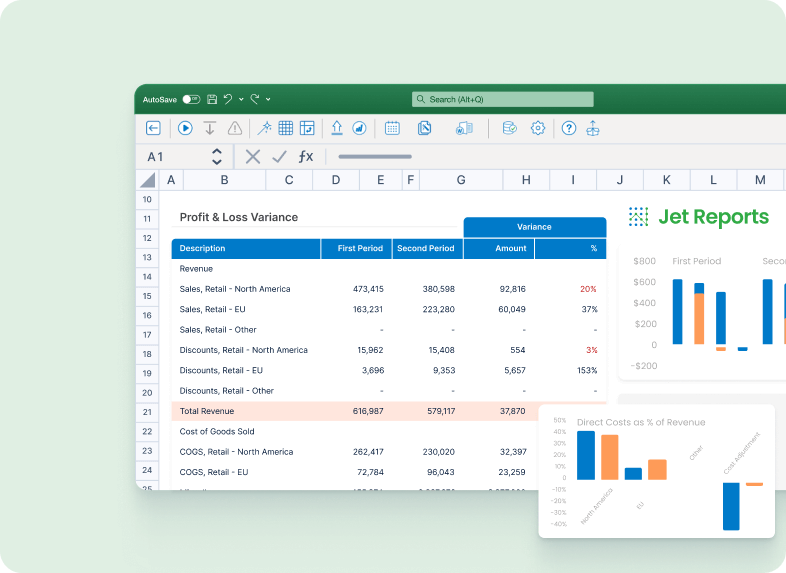
Task: Click the Save floppy disk icon
Action: click(x=212, y=99)
